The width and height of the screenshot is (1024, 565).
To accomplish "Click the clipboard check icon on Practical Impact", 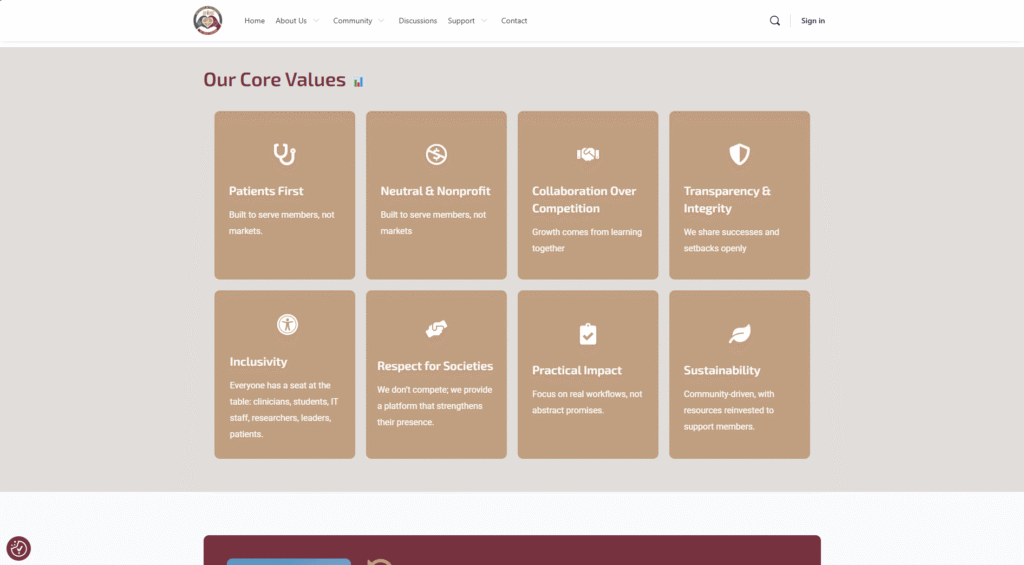I will tap(588, 334).
